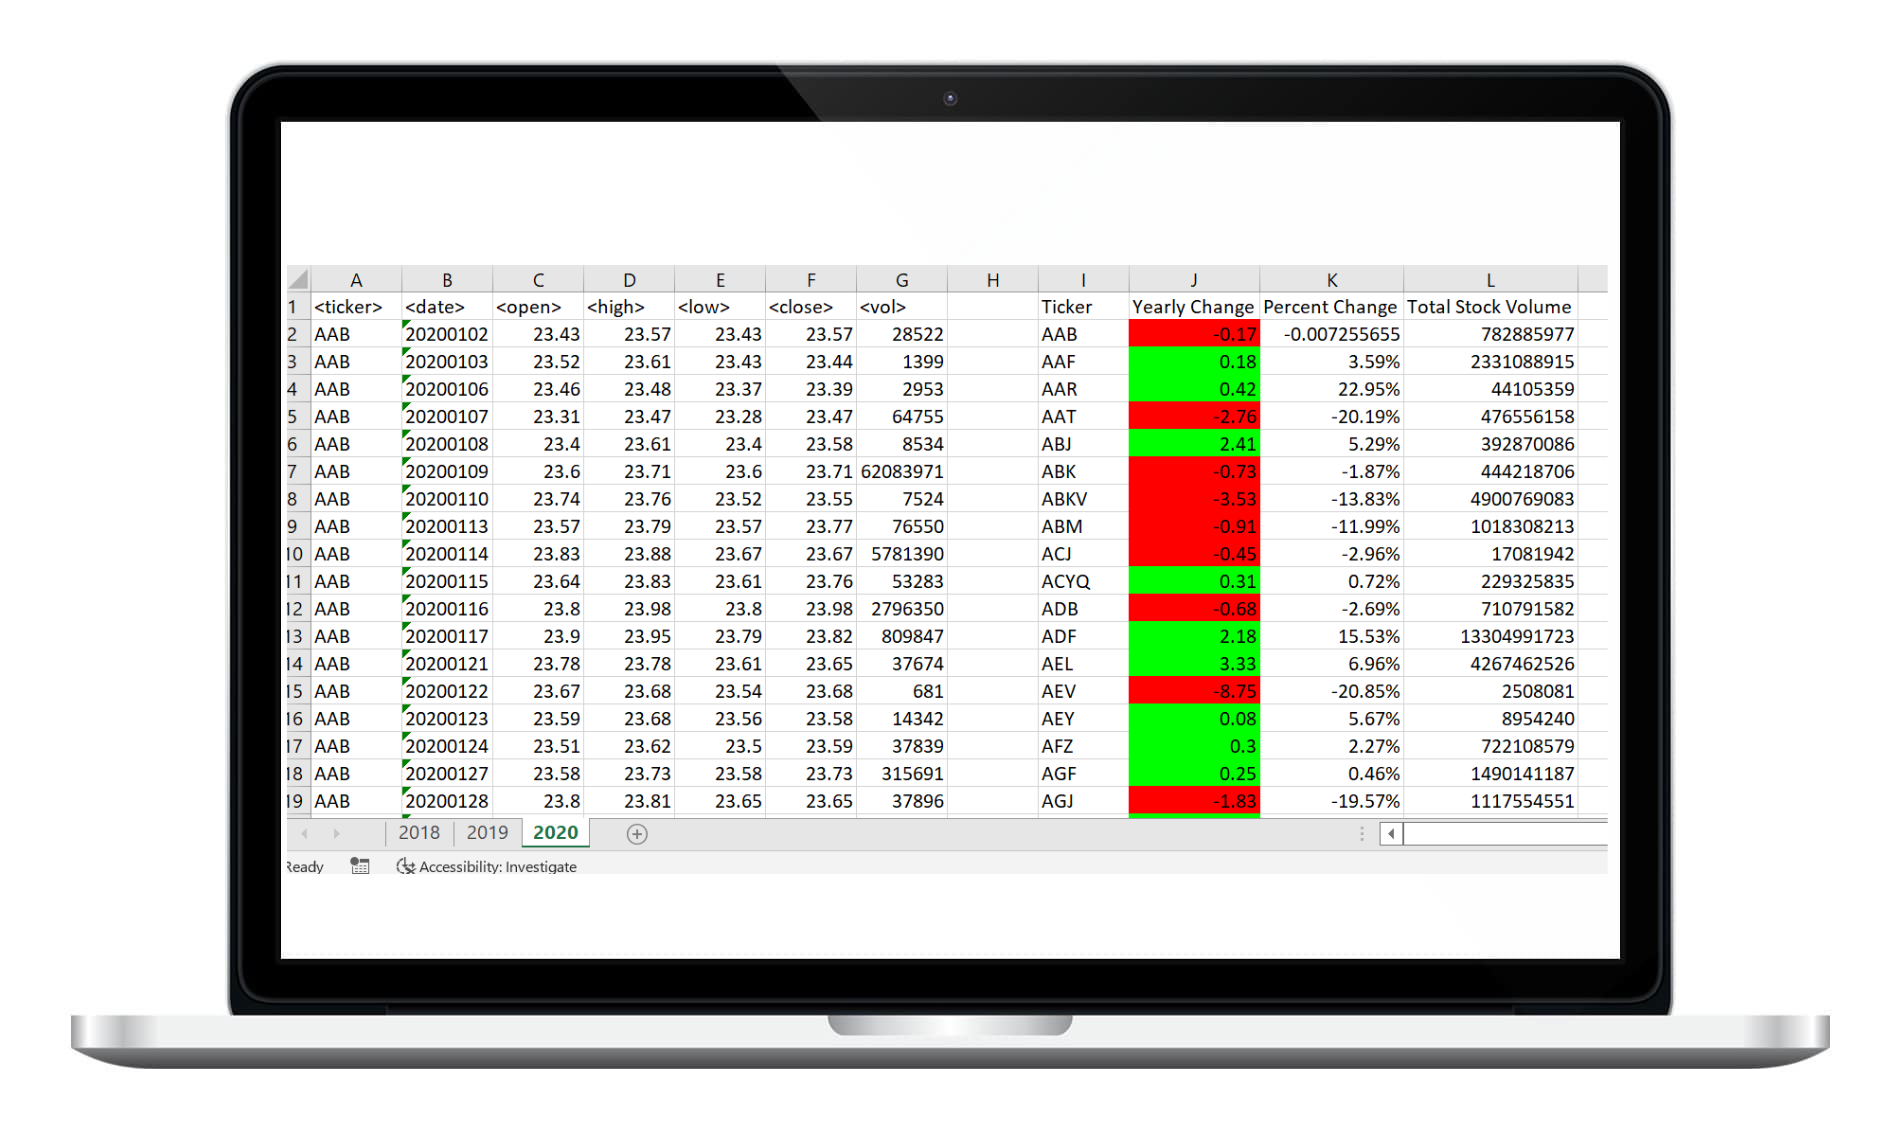This screenshot has width=1895, height=1139.
Task: Switch to the 2018 sheet tab
Action: (x=418, y=833)
